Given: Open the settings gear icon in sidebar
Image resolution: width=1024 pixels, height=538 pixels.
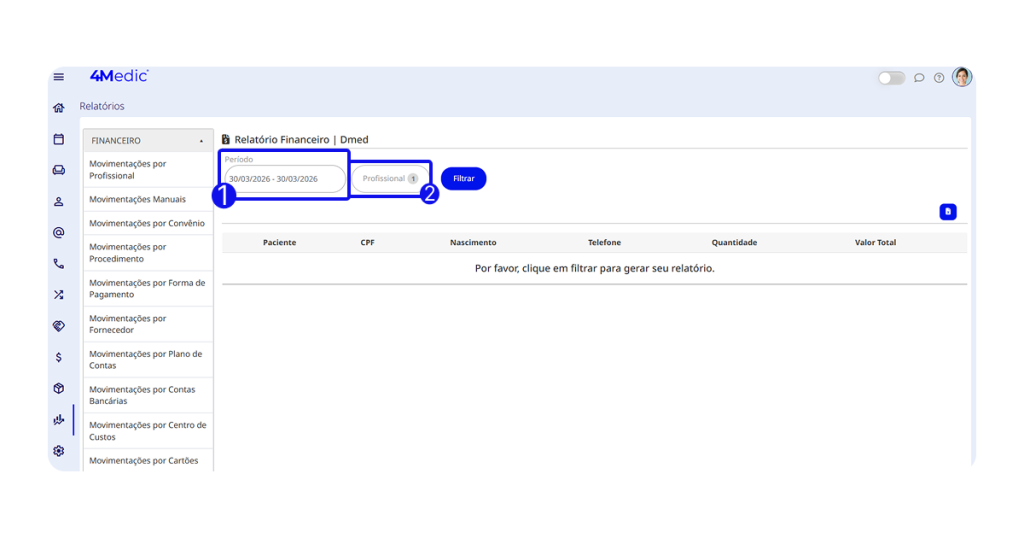Looking at the screenshot, I should click(59, 451).
